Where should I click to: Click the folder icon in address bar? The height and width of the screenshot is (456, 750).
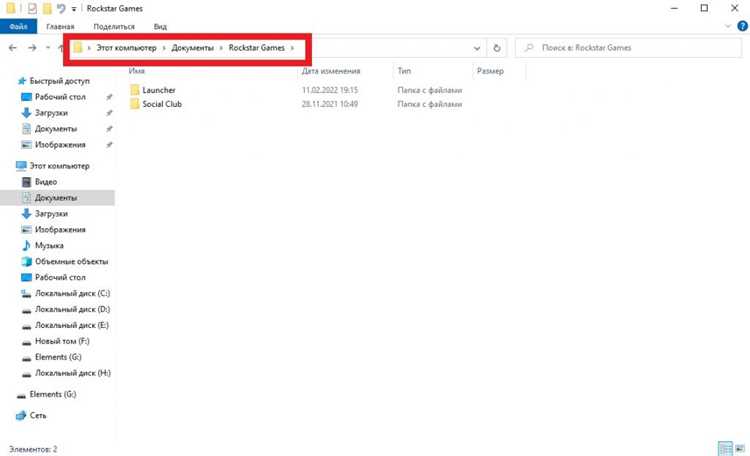[x=77, y=47]
